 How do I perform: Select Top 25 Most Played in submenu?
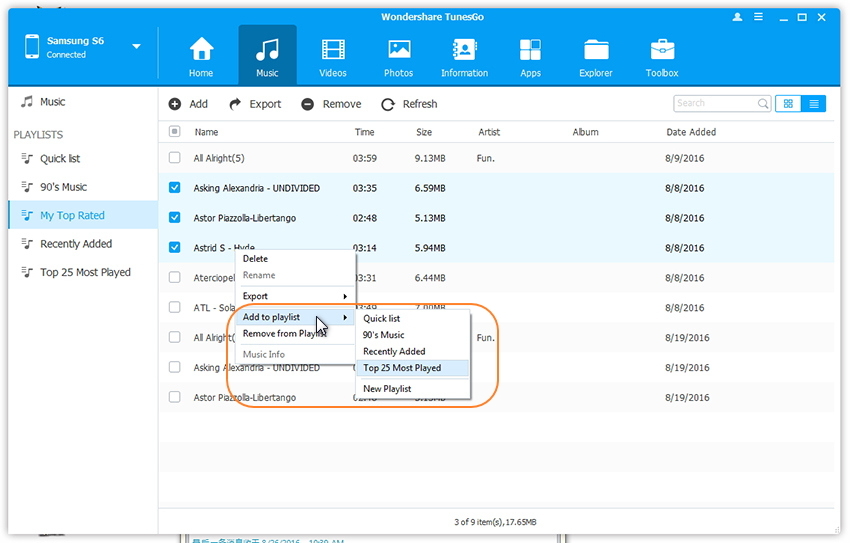click(x=413, y=368)
